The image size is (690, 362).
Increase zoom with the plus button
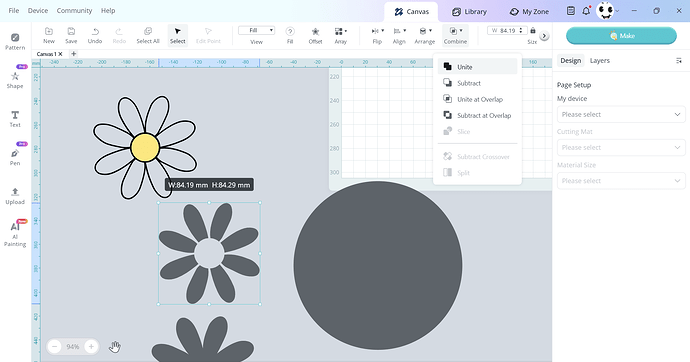point(91,347)
